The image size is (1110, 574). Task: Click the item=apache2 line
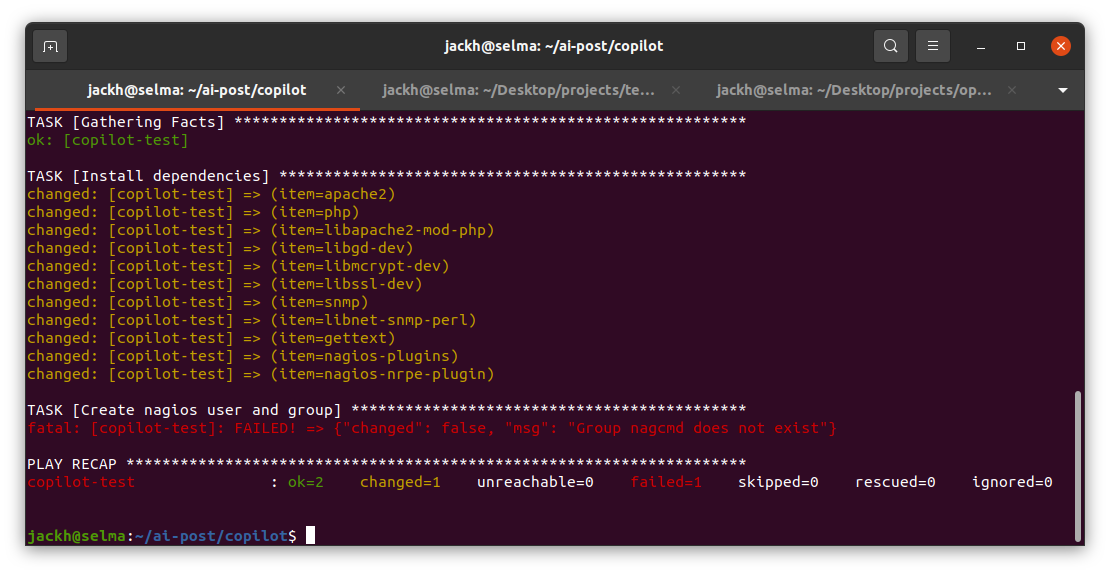[211, 194]
